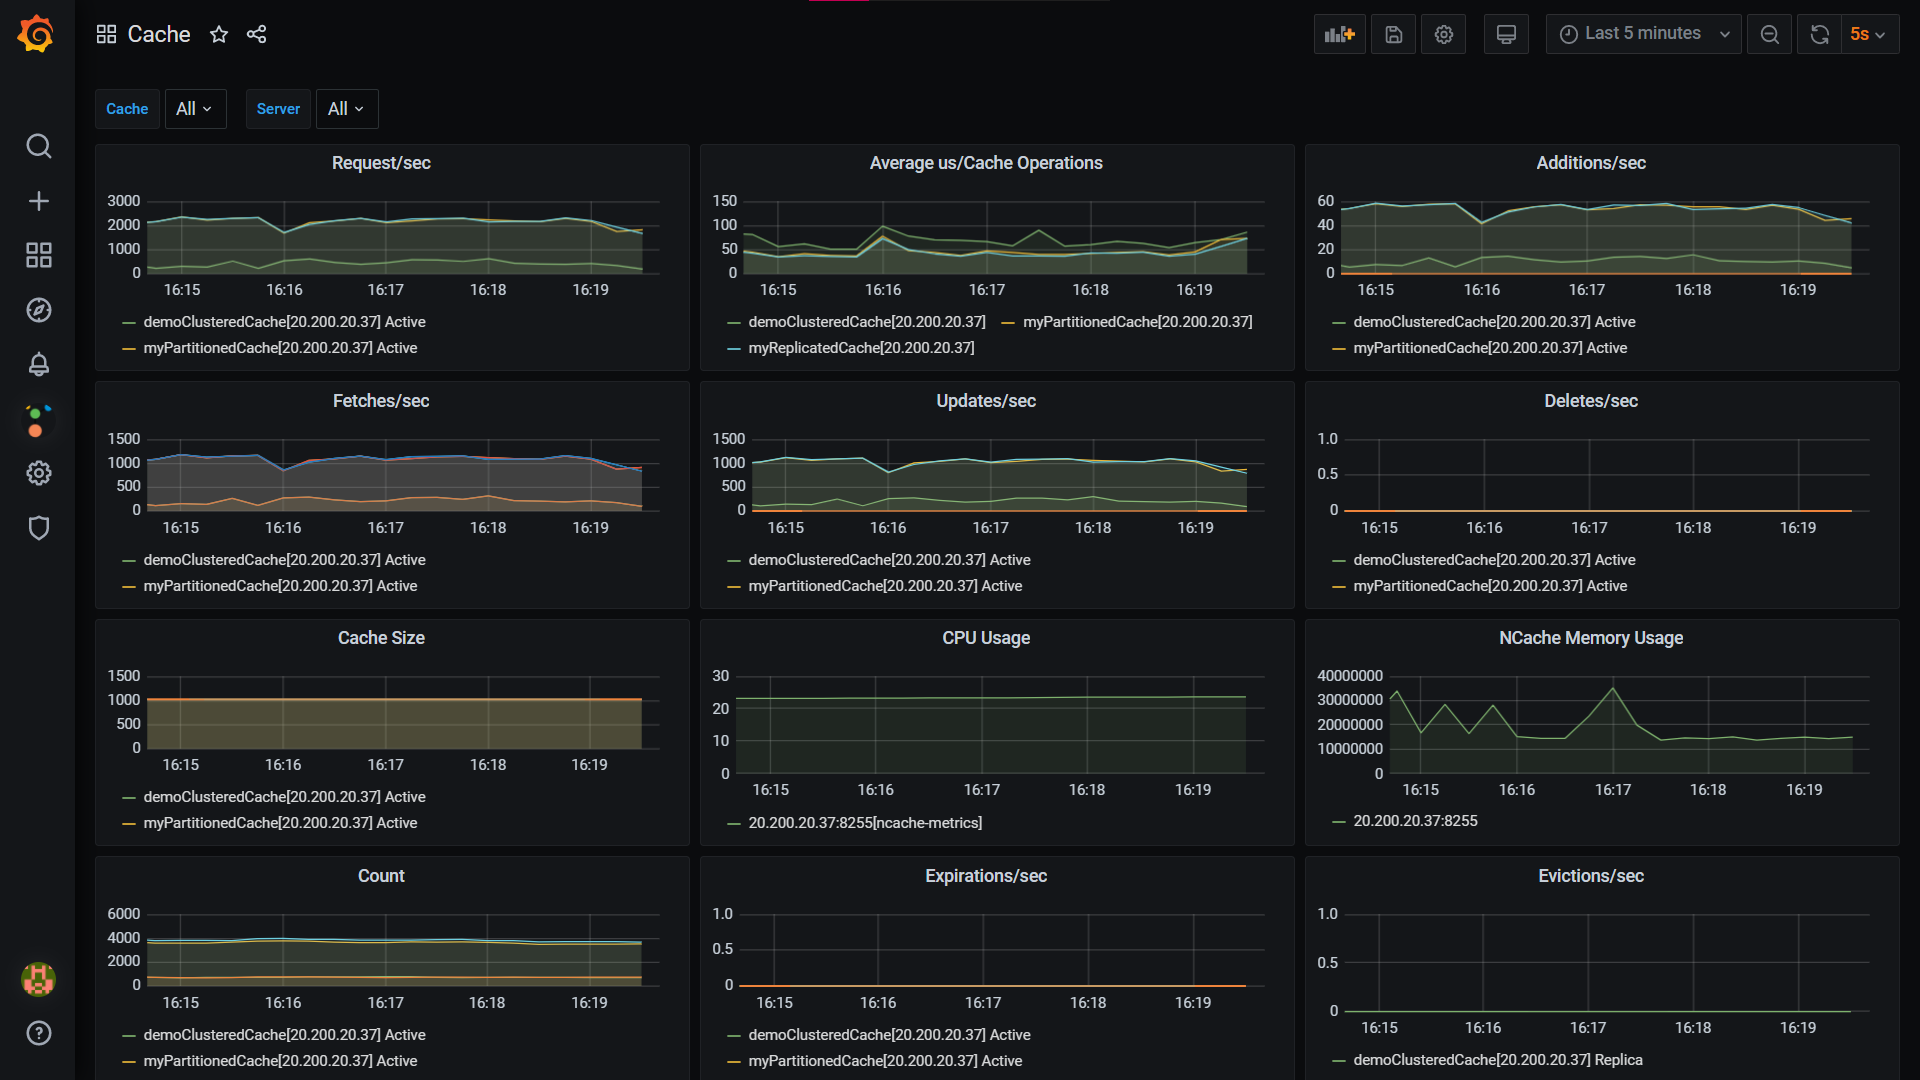Share the Cache dashboard

coord(256,34)
